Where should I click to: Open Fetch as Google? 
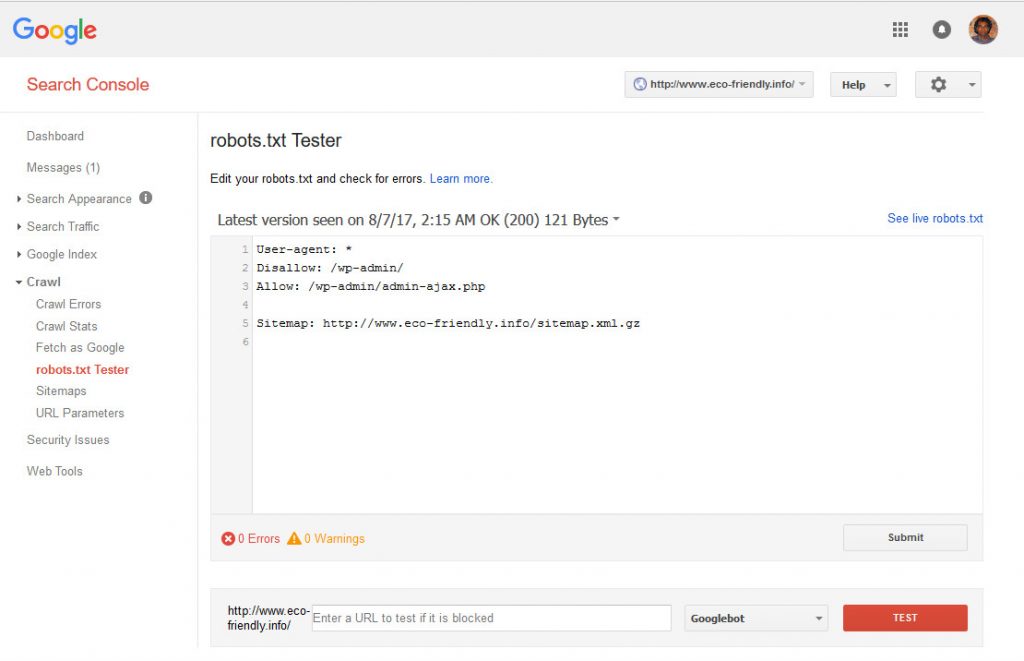(x=80, y=347)
